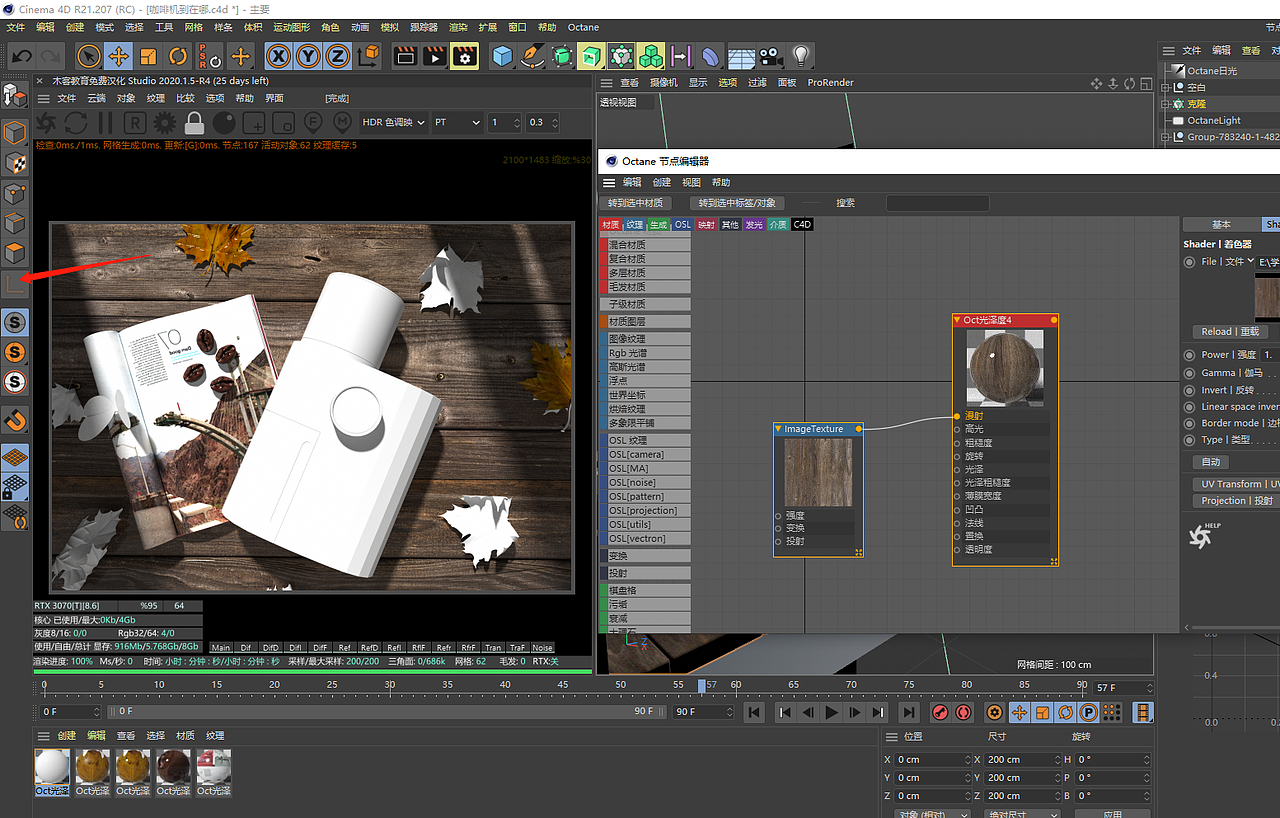Click the frame 57 playhead on timeline

pyautogui.click(x=702, y=686)
